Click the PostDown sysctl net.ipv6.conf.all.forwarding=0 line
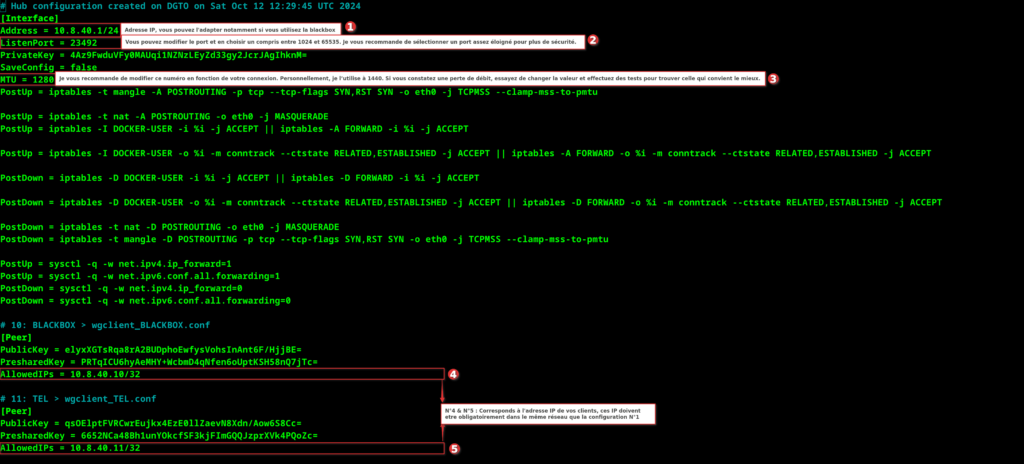 146,300
